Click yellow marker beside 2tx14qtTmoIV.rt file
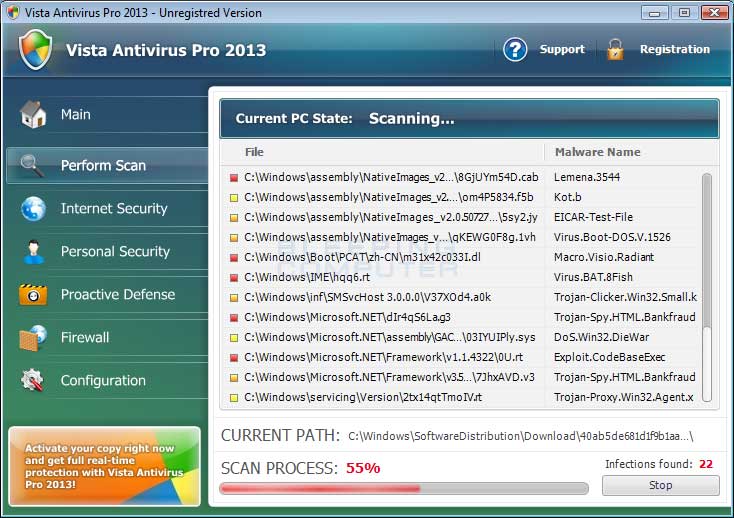The width and height of the screenshot is (734, 518). [234, 398]
